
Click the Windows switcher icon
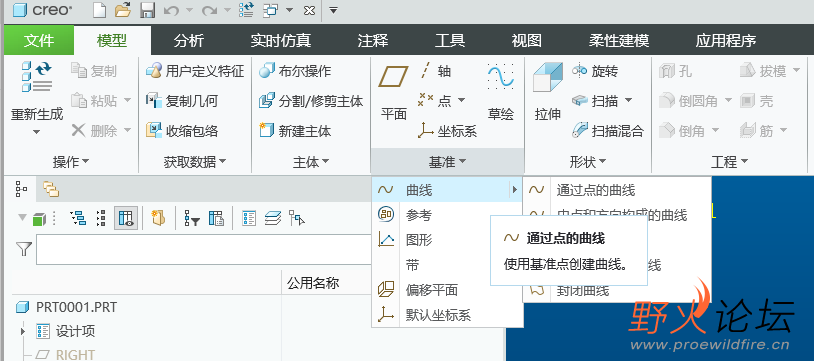pos(270,10)
